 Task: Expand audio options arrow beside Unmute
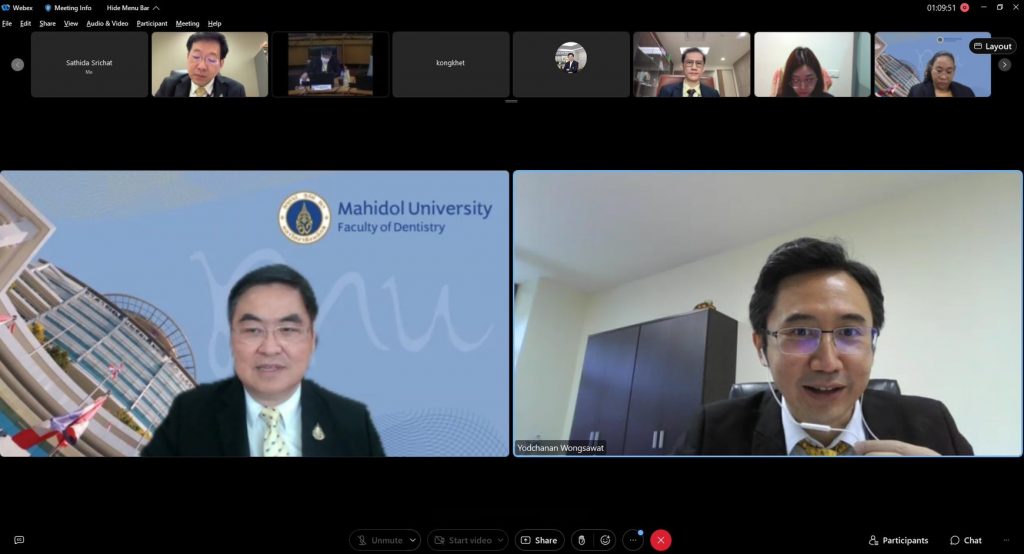coord(412,540)
